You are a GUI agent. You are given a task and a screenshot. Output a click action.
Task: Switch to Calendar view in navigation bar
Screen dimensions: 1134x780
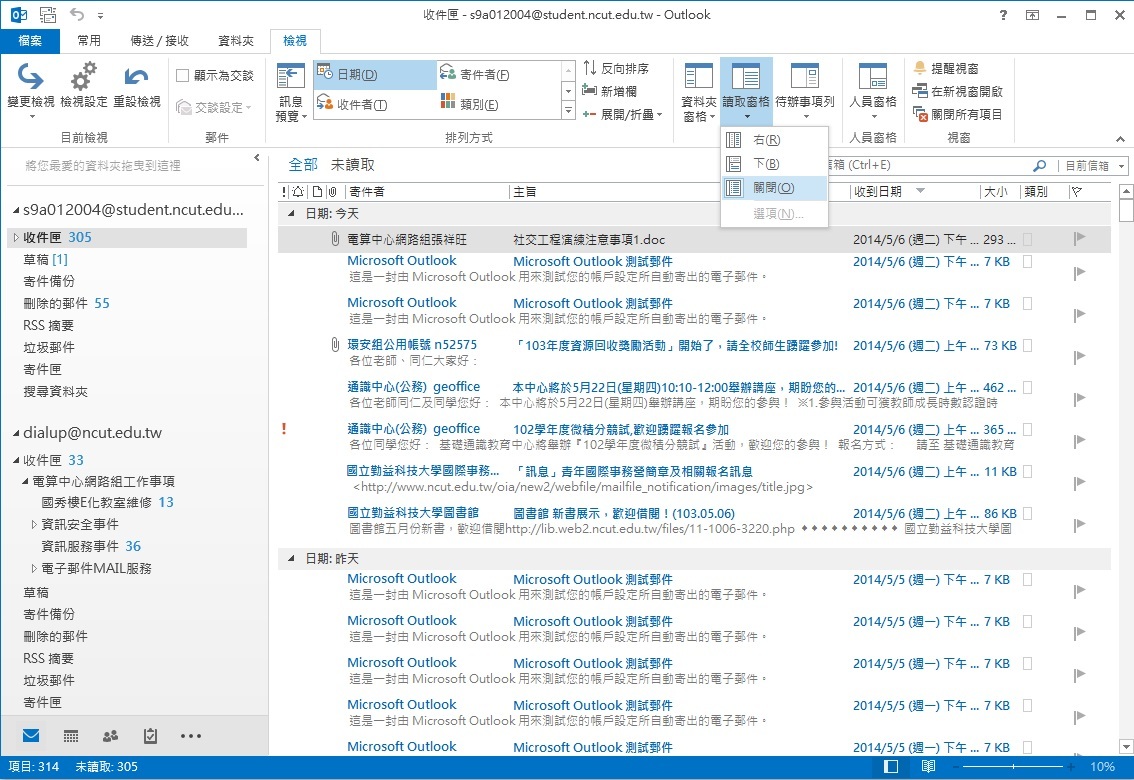[x=71, y=736]
